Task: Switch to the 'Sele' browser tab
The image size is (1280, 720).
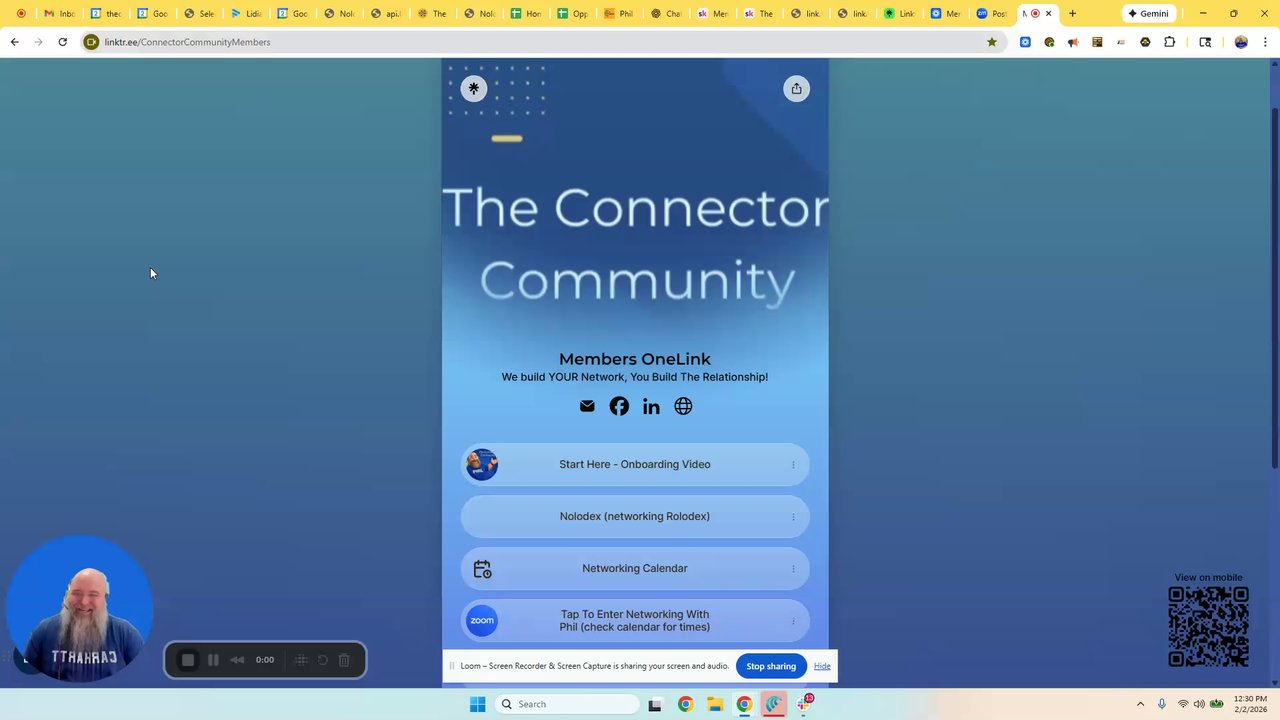Action: pos(199,14)
